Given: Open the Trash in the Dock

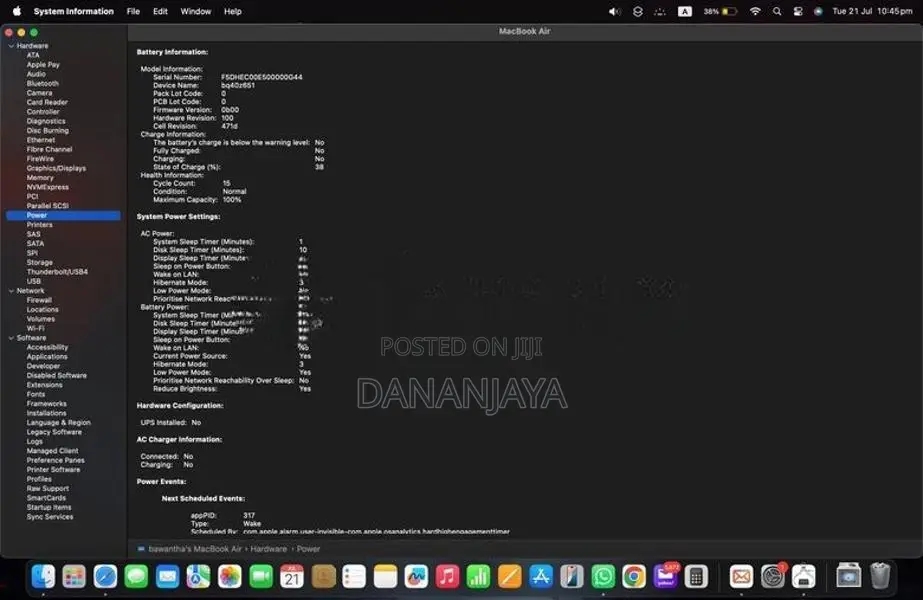Looking at the screenshot, I should [x=880, y=576].
